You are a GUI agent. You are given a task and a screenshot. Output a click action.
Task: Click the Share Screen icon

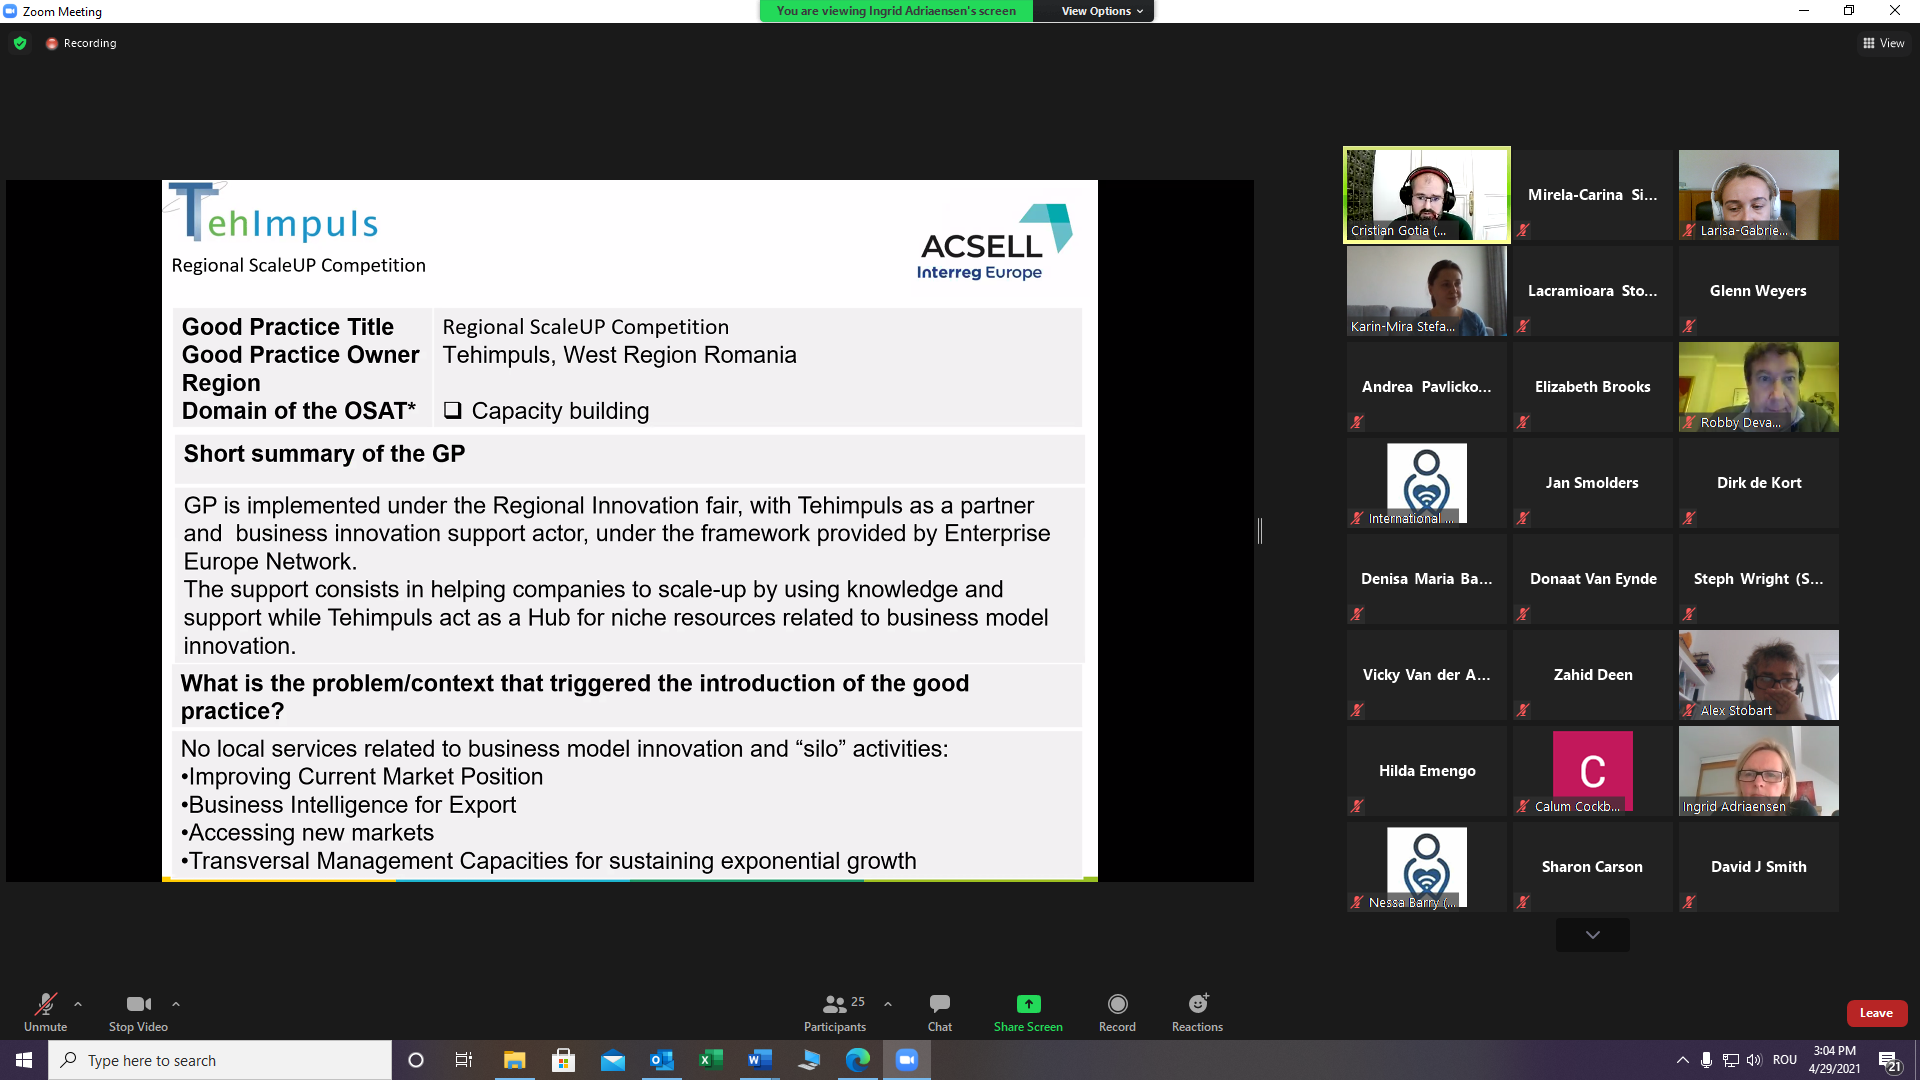1027,1005
